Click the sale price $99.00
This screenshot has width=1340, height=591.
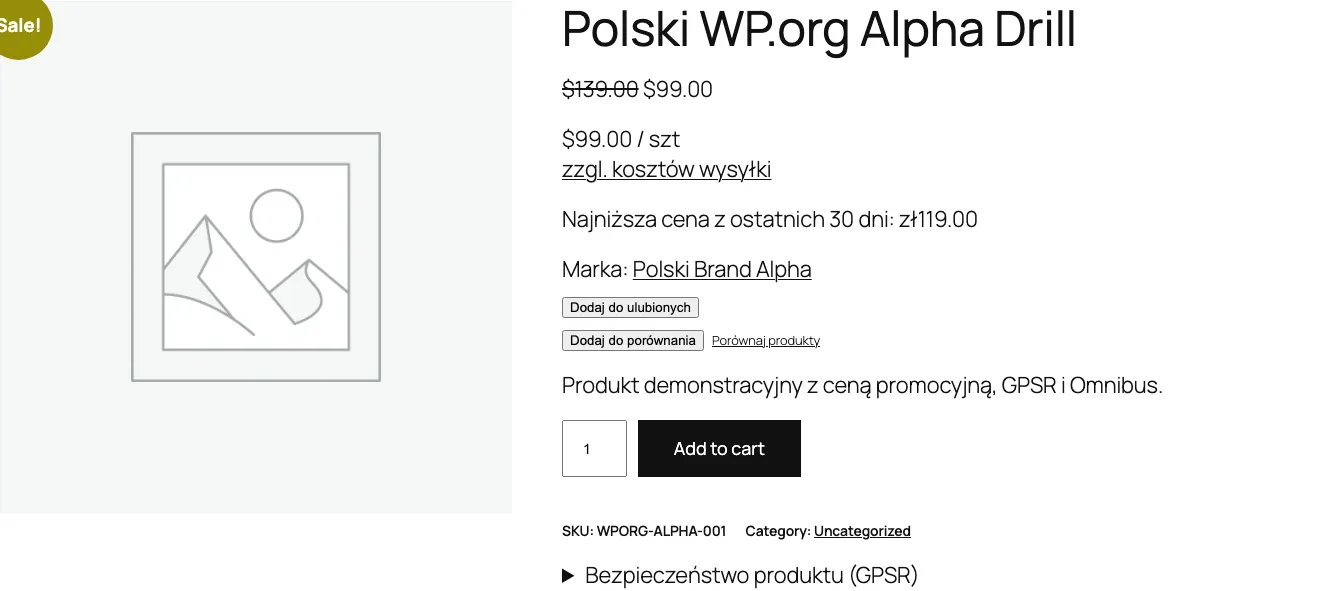677,89
